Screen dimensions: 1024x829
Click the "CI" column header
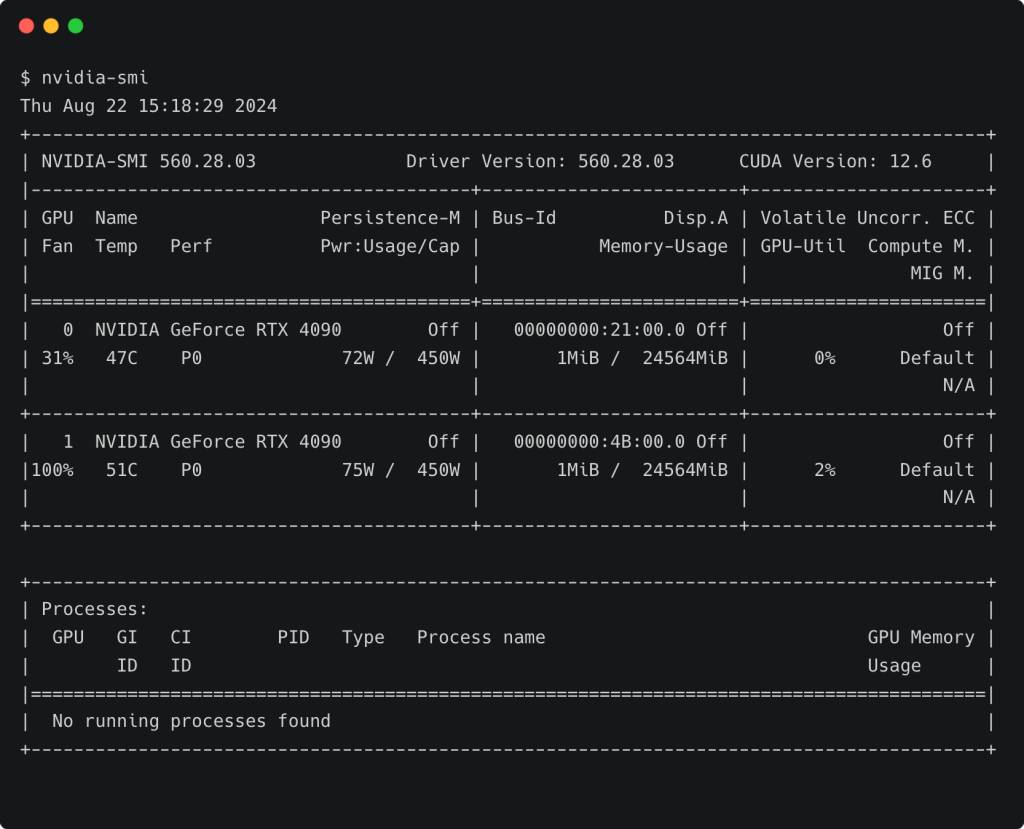pyautogui.click(x=181, y=637)
